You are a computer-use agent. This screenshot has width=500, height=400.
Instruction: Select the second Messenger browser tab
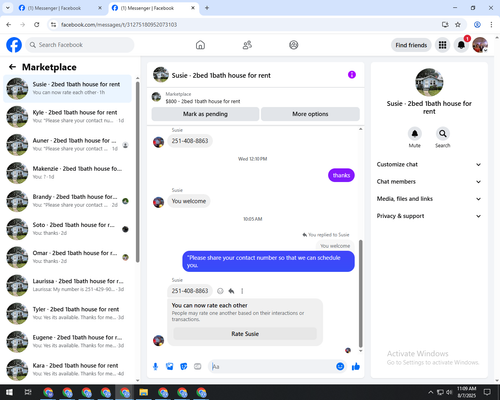point(153,8)
